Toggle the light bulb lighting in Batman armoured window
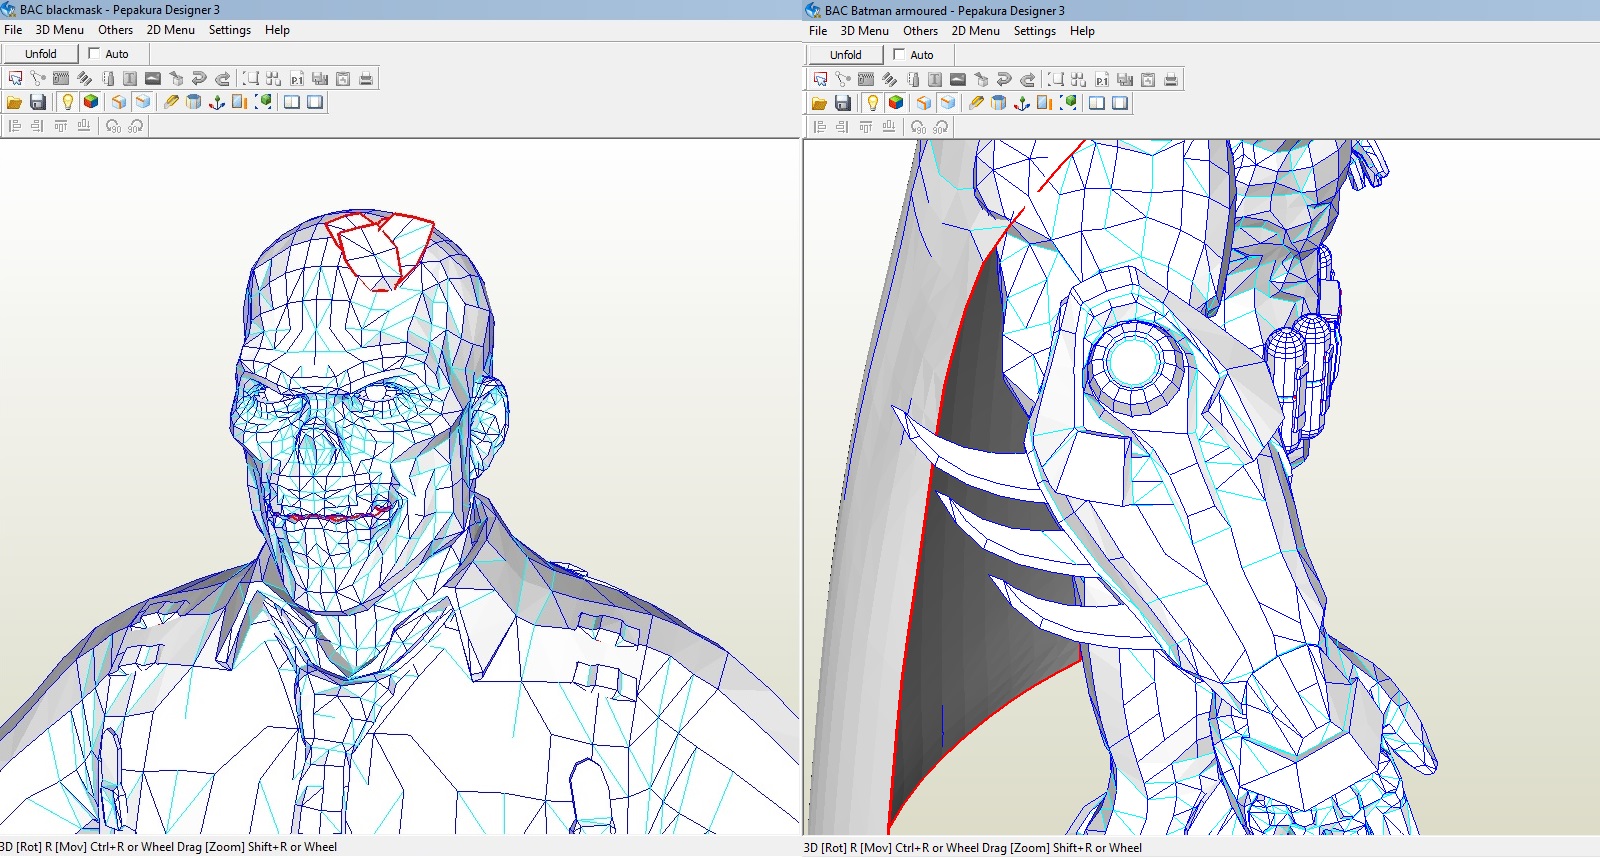1600x858 pixels. pos(872,103)
